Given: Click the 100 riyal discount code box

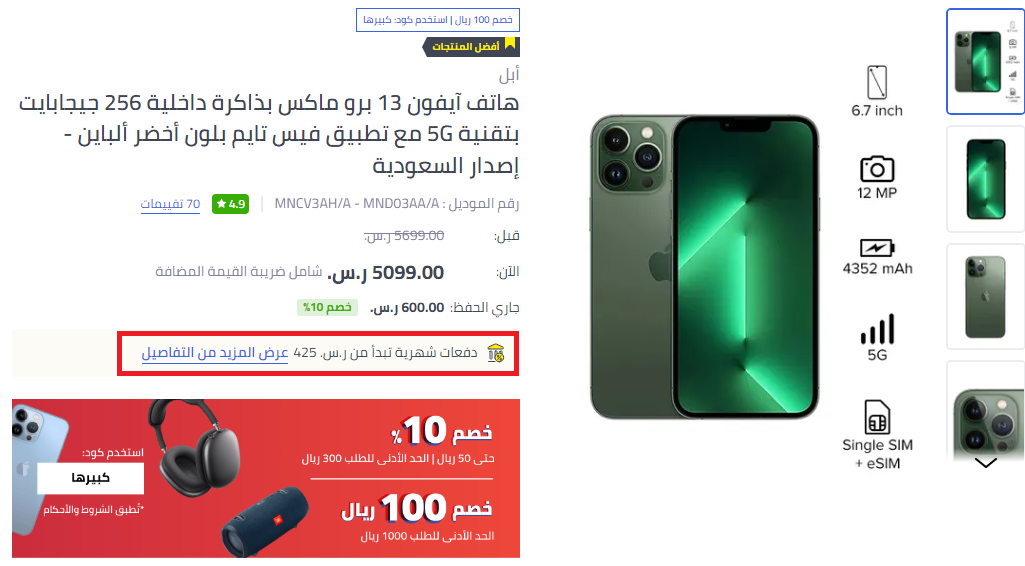Looking at the screenshot, I should point(438,20).
